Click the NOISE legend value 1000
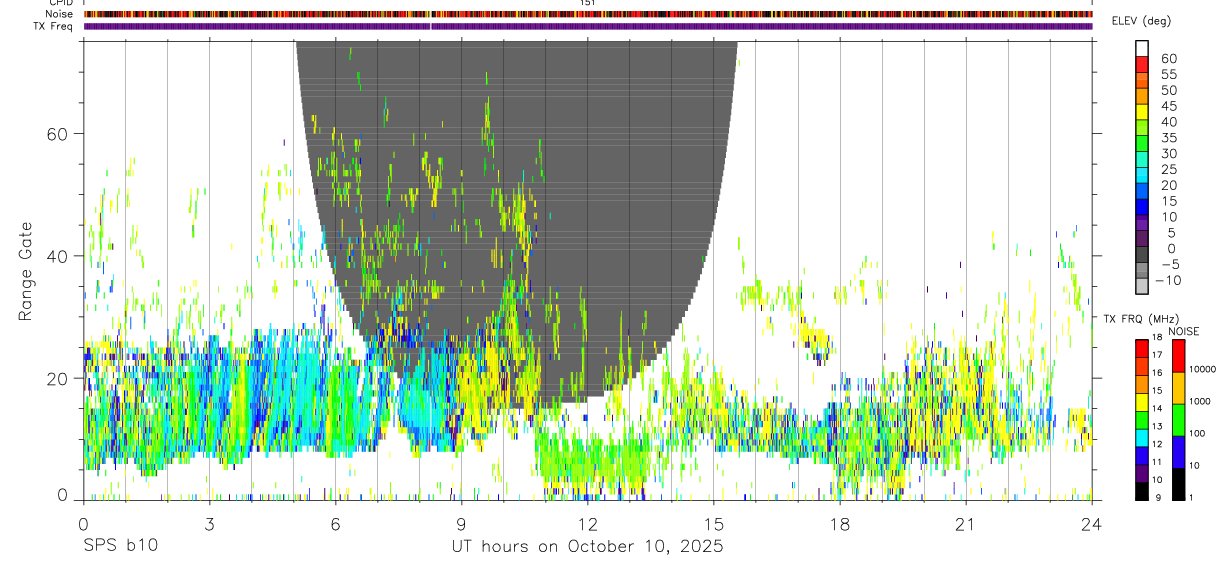This screenshot has width=1228, height=567. [1198, 401]
